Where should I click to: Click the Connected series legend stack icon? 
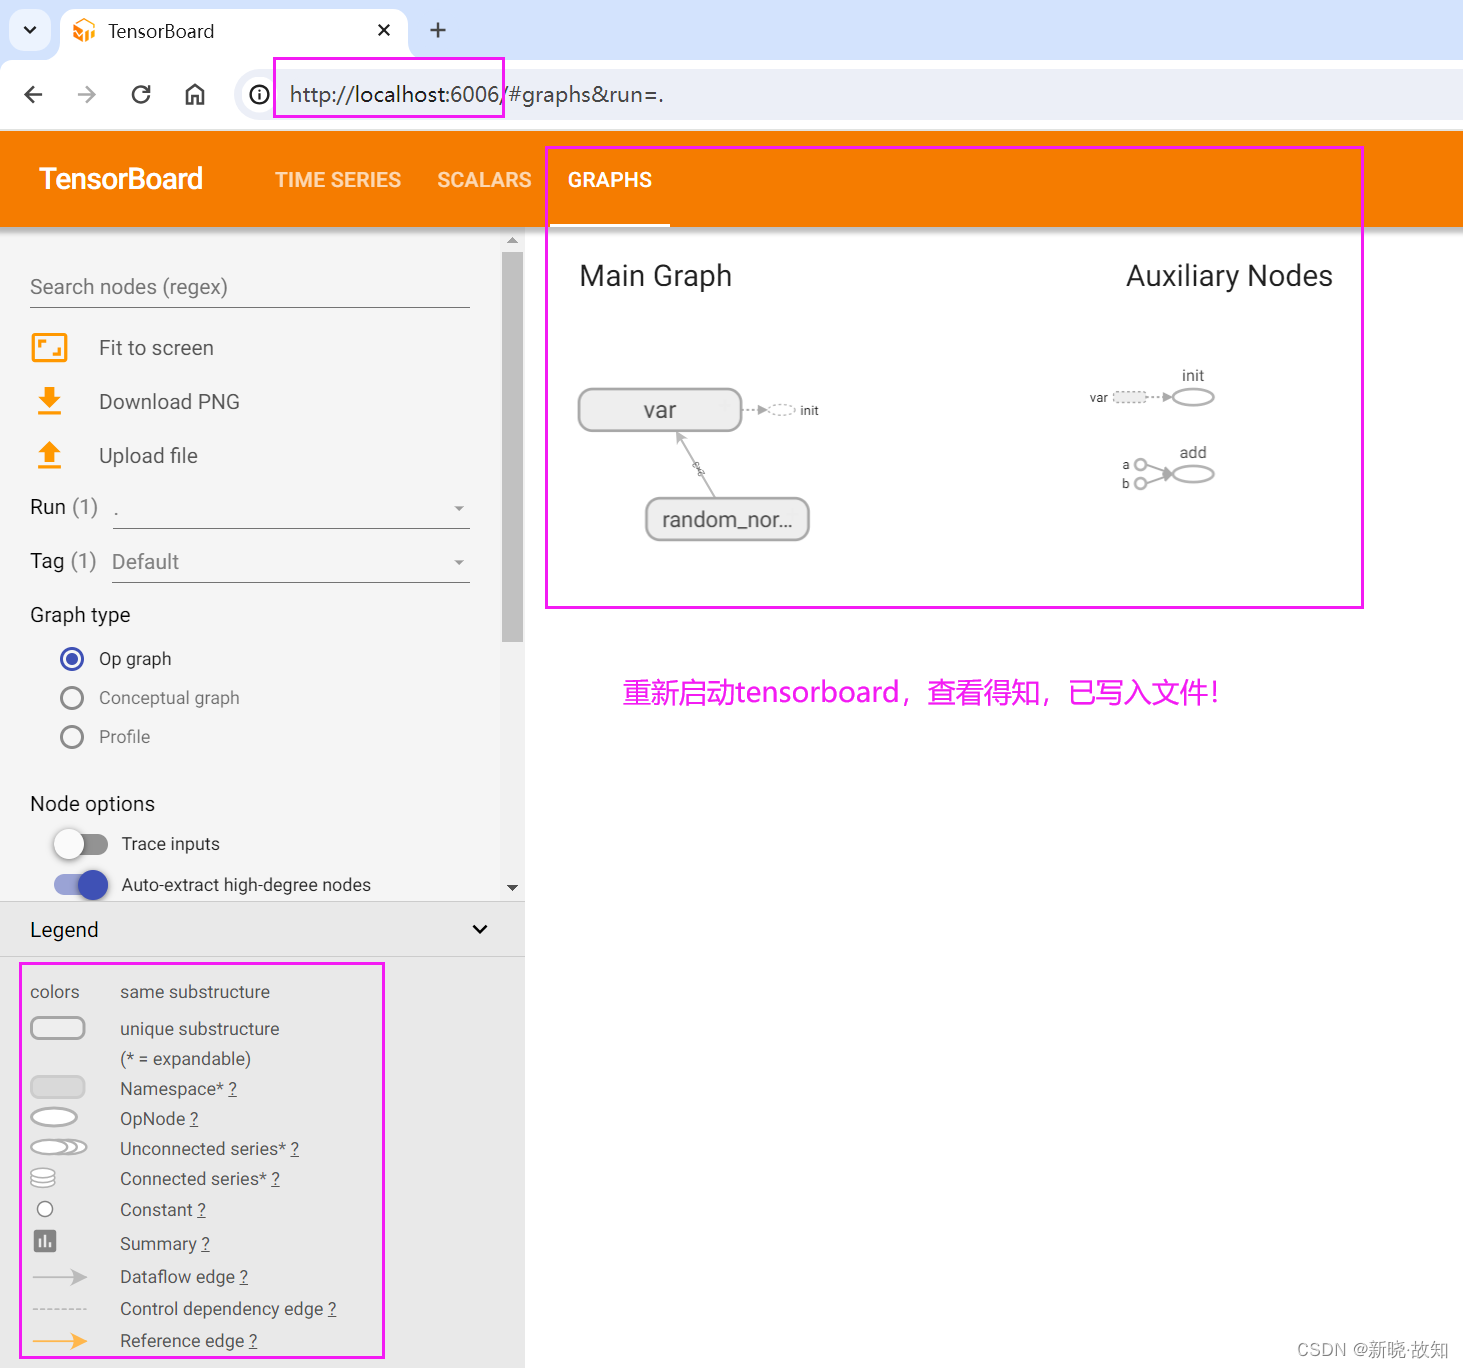click(43, 1178)
